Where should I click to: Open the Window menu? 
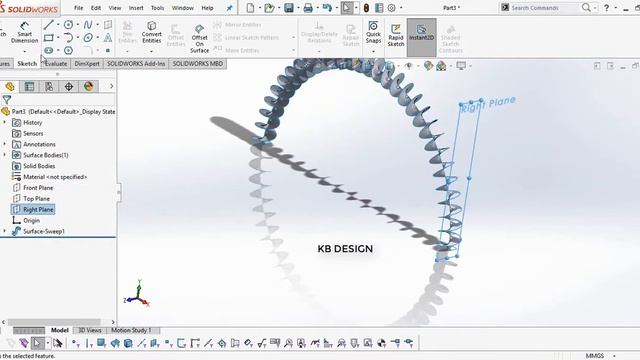tap(182, 8)
